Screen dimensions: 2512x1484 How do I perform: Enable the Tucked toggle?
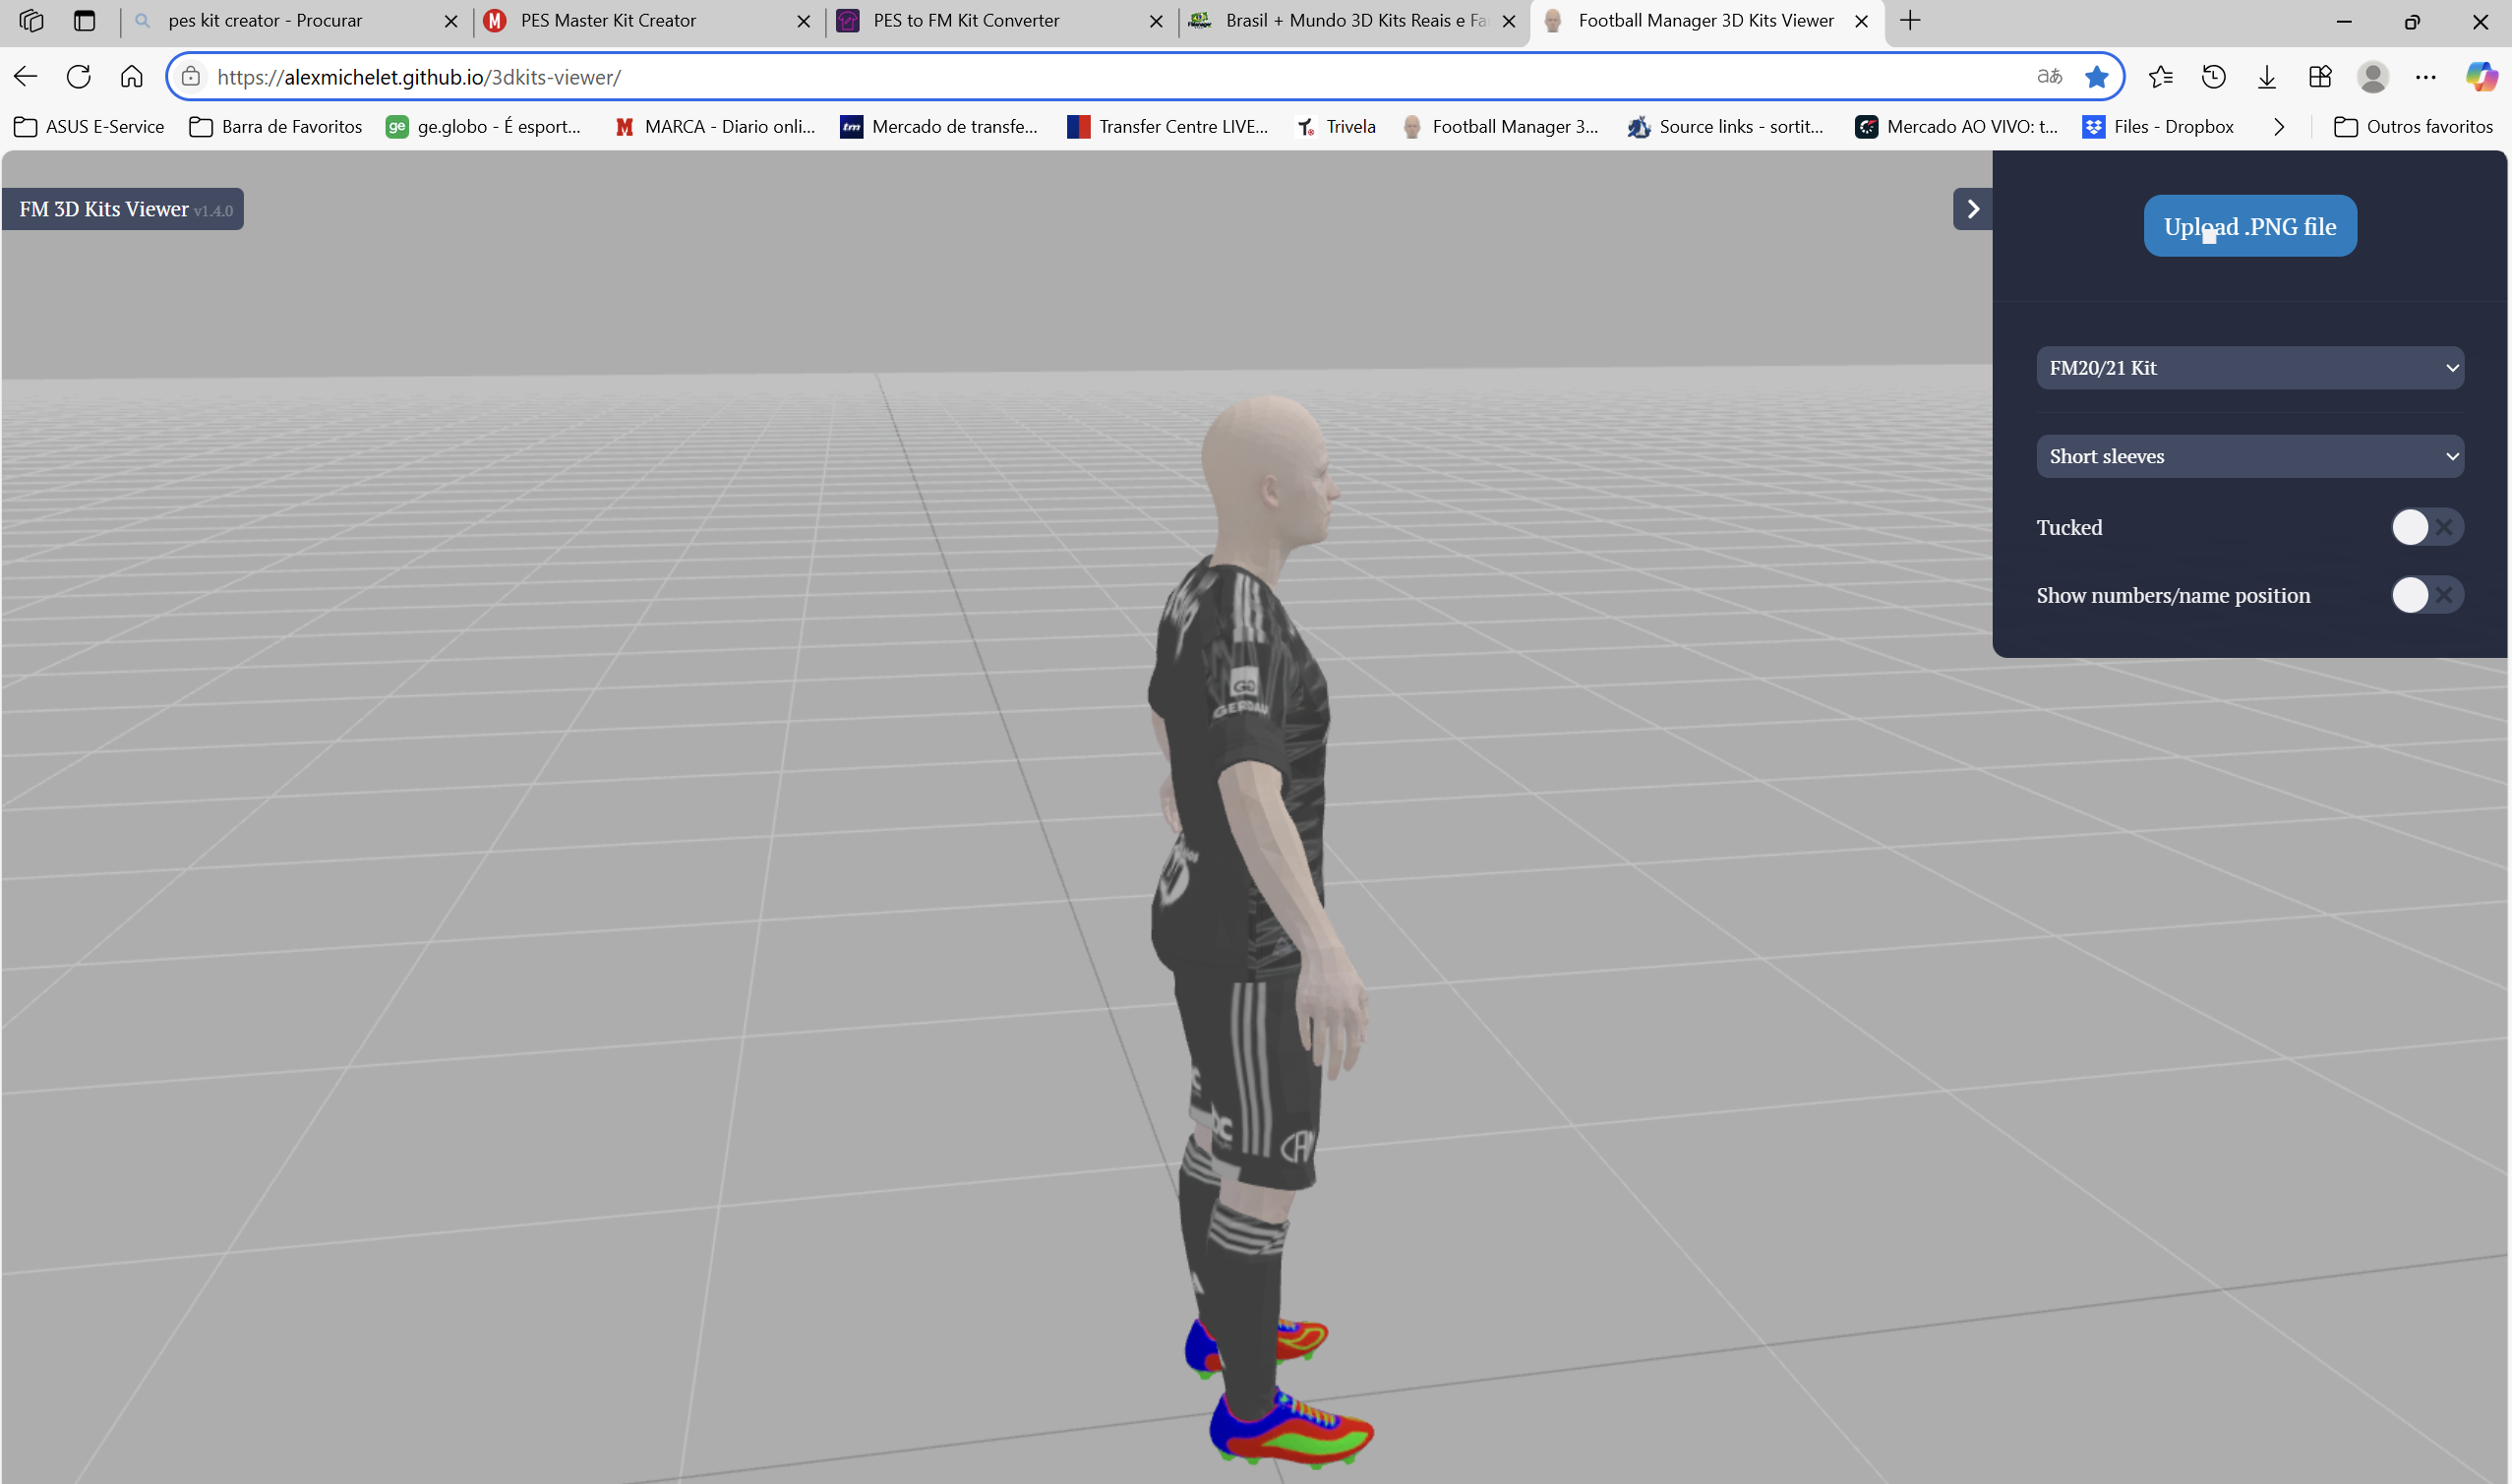[x=2426, y=527]
